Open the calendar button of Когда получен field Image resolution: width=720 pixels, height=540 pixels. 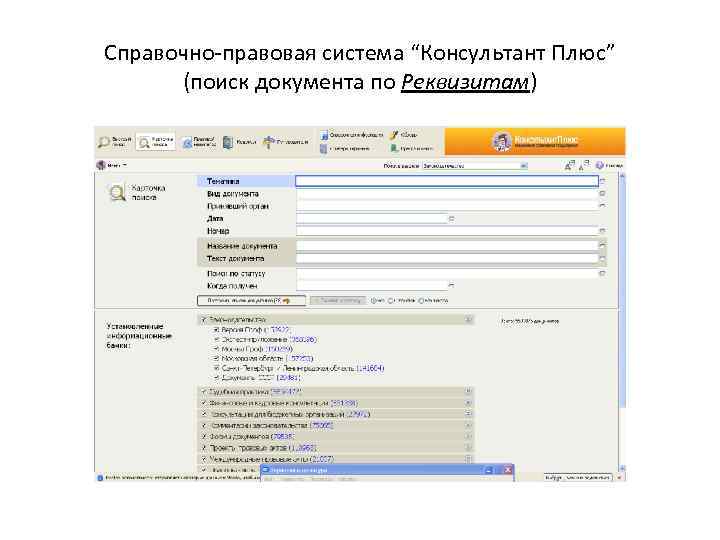[451, 286]
